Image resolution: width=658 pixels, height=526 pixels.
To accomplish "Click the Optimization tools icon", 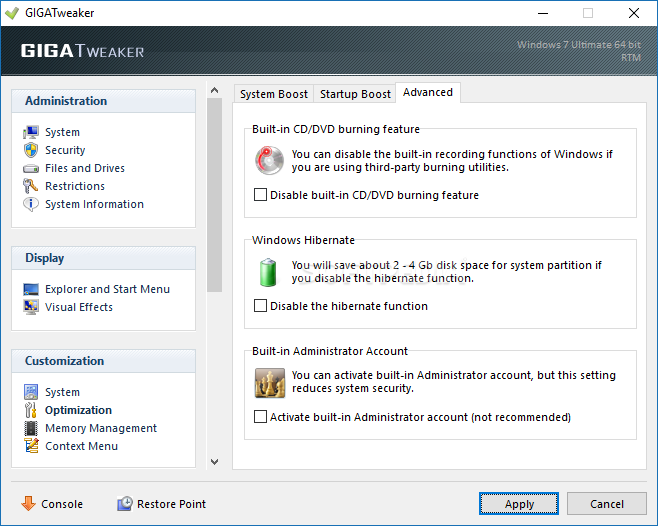I will pos(31,410).
